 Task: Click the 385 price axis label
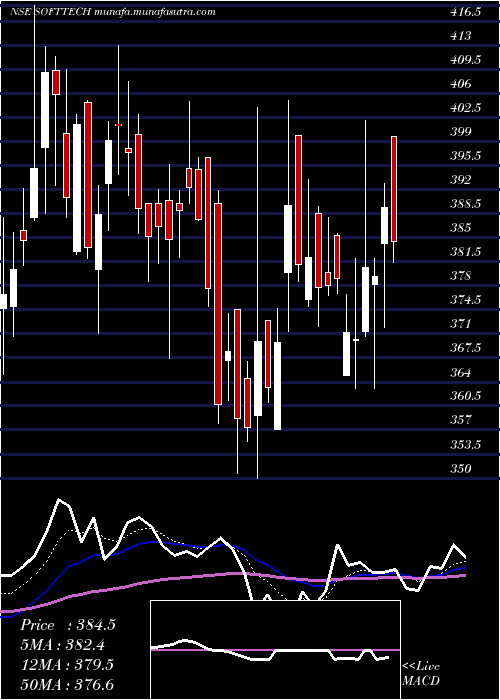point(460,228)
